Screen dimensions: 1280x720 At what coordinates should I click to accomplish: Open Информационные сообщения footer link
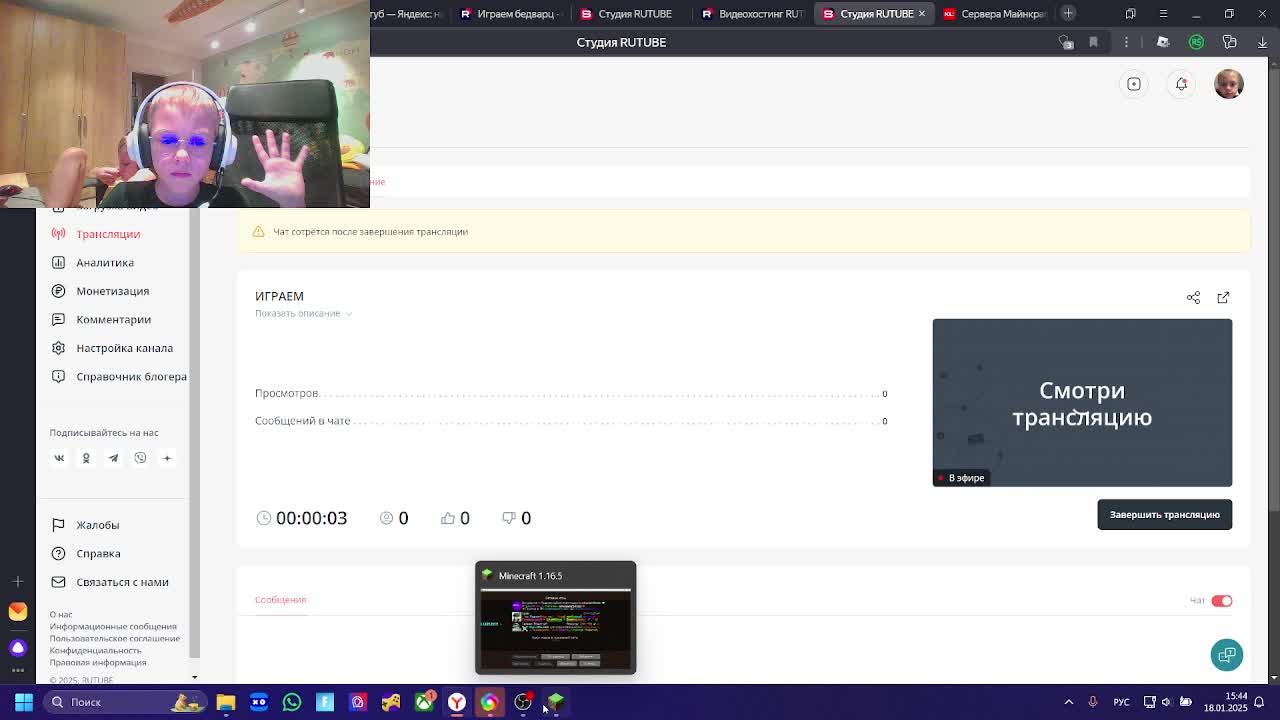(x=113, y=626)
